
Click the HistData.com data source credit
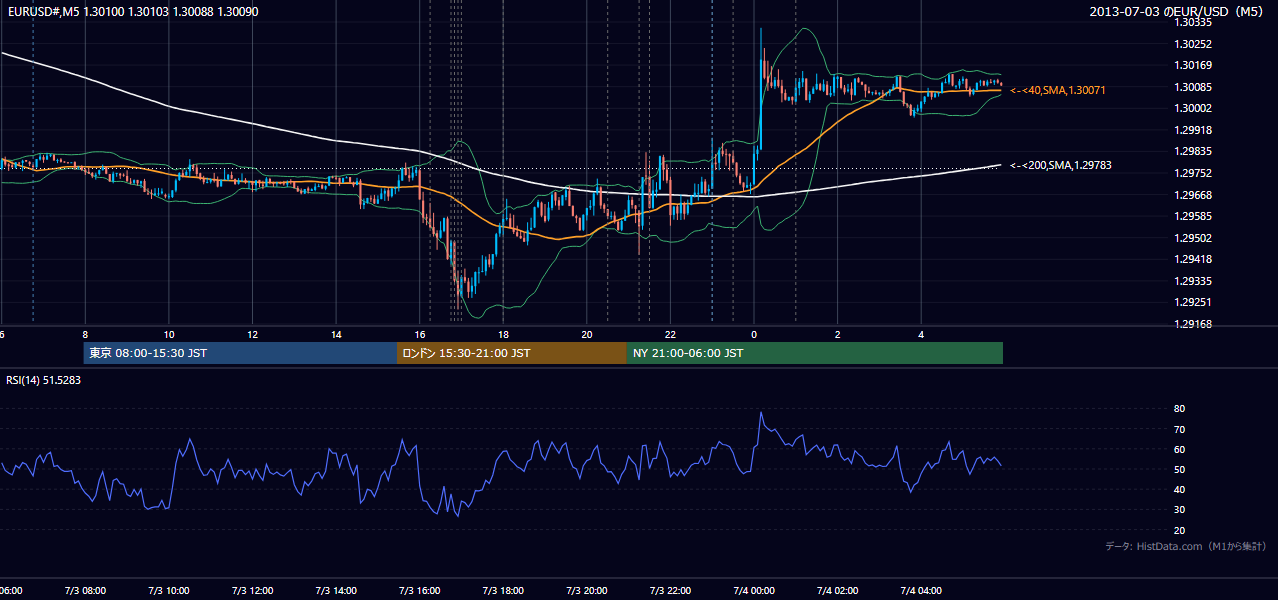[1186, 546]
